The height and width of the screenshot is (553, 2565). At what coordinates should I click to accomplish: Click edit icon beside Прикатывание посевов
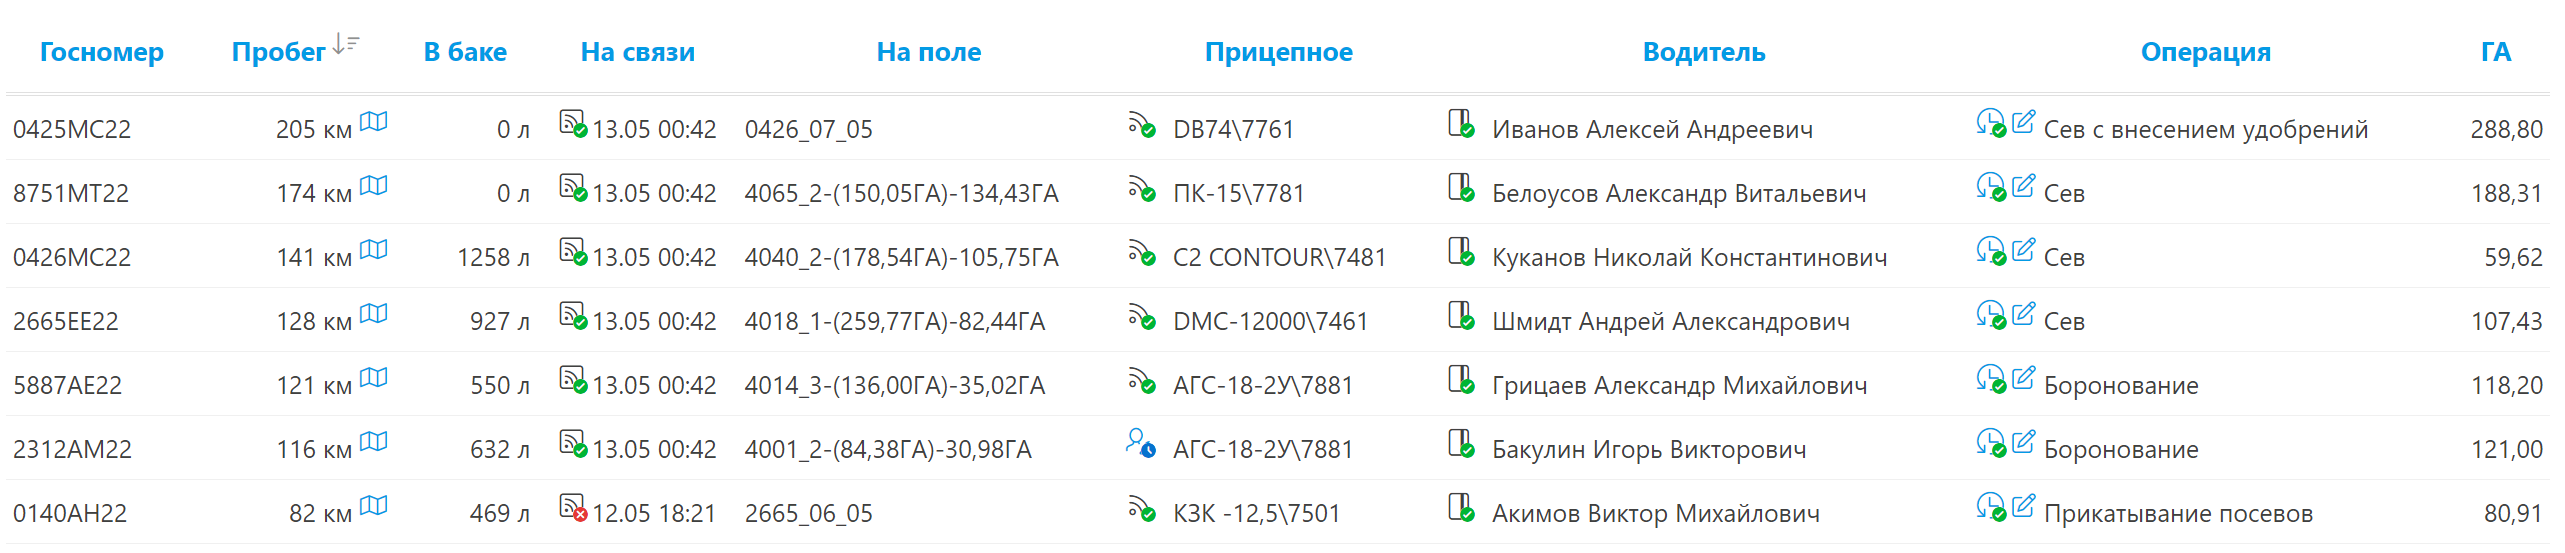pos(2023,506)
